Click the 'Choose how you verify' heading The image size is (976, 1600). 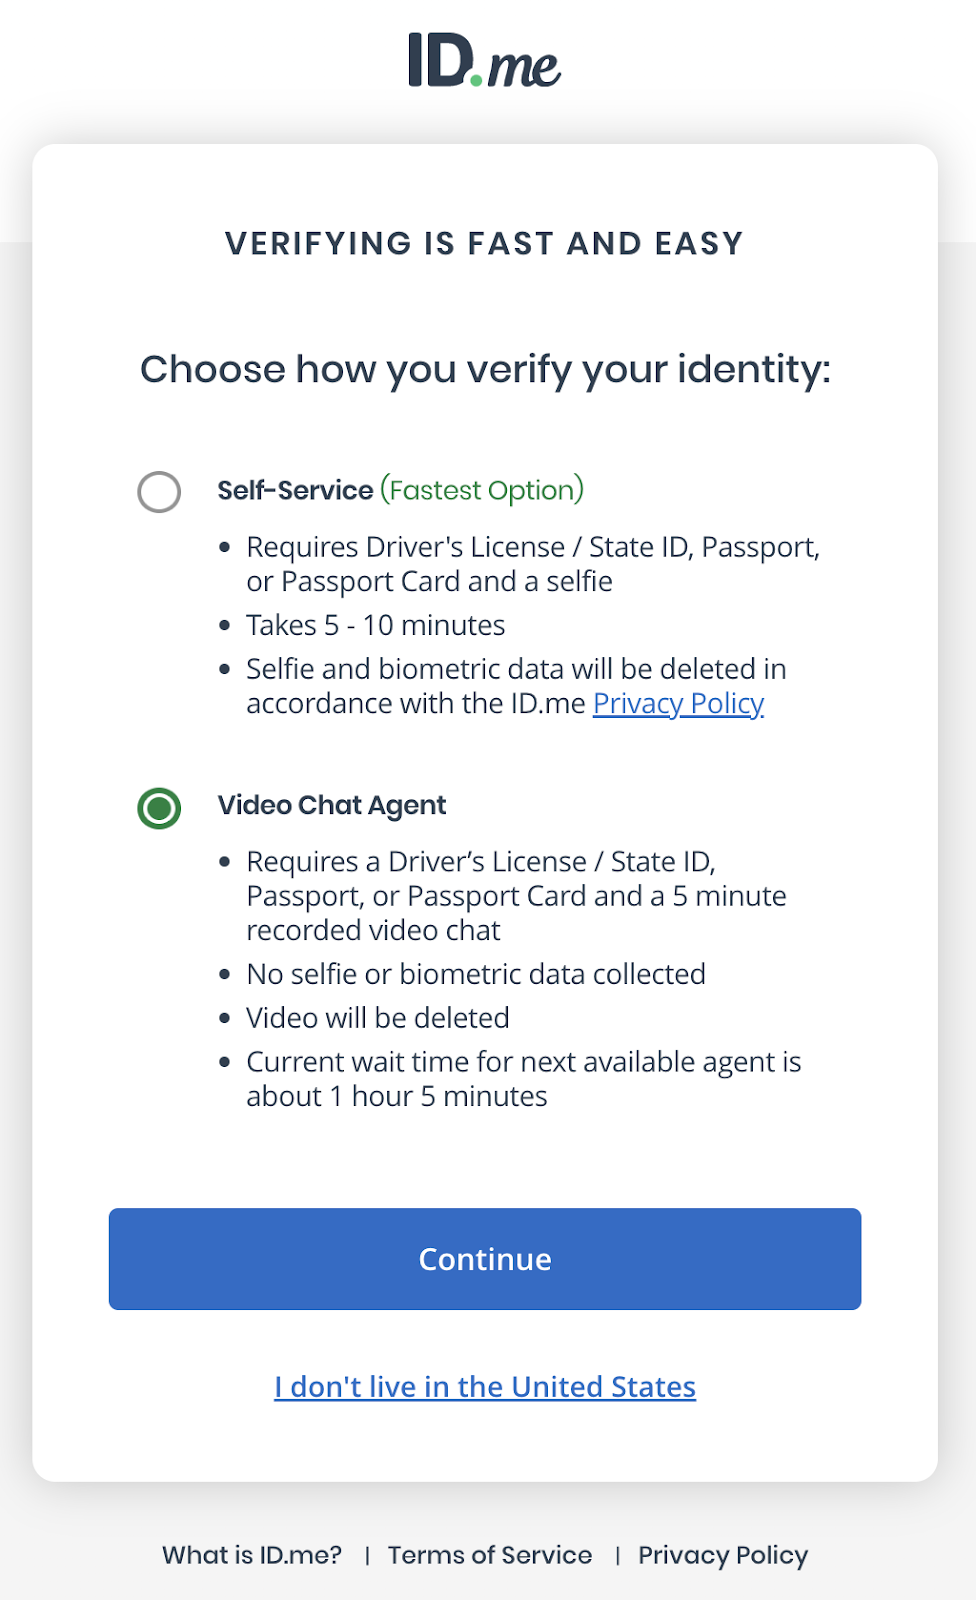(486, 369)
